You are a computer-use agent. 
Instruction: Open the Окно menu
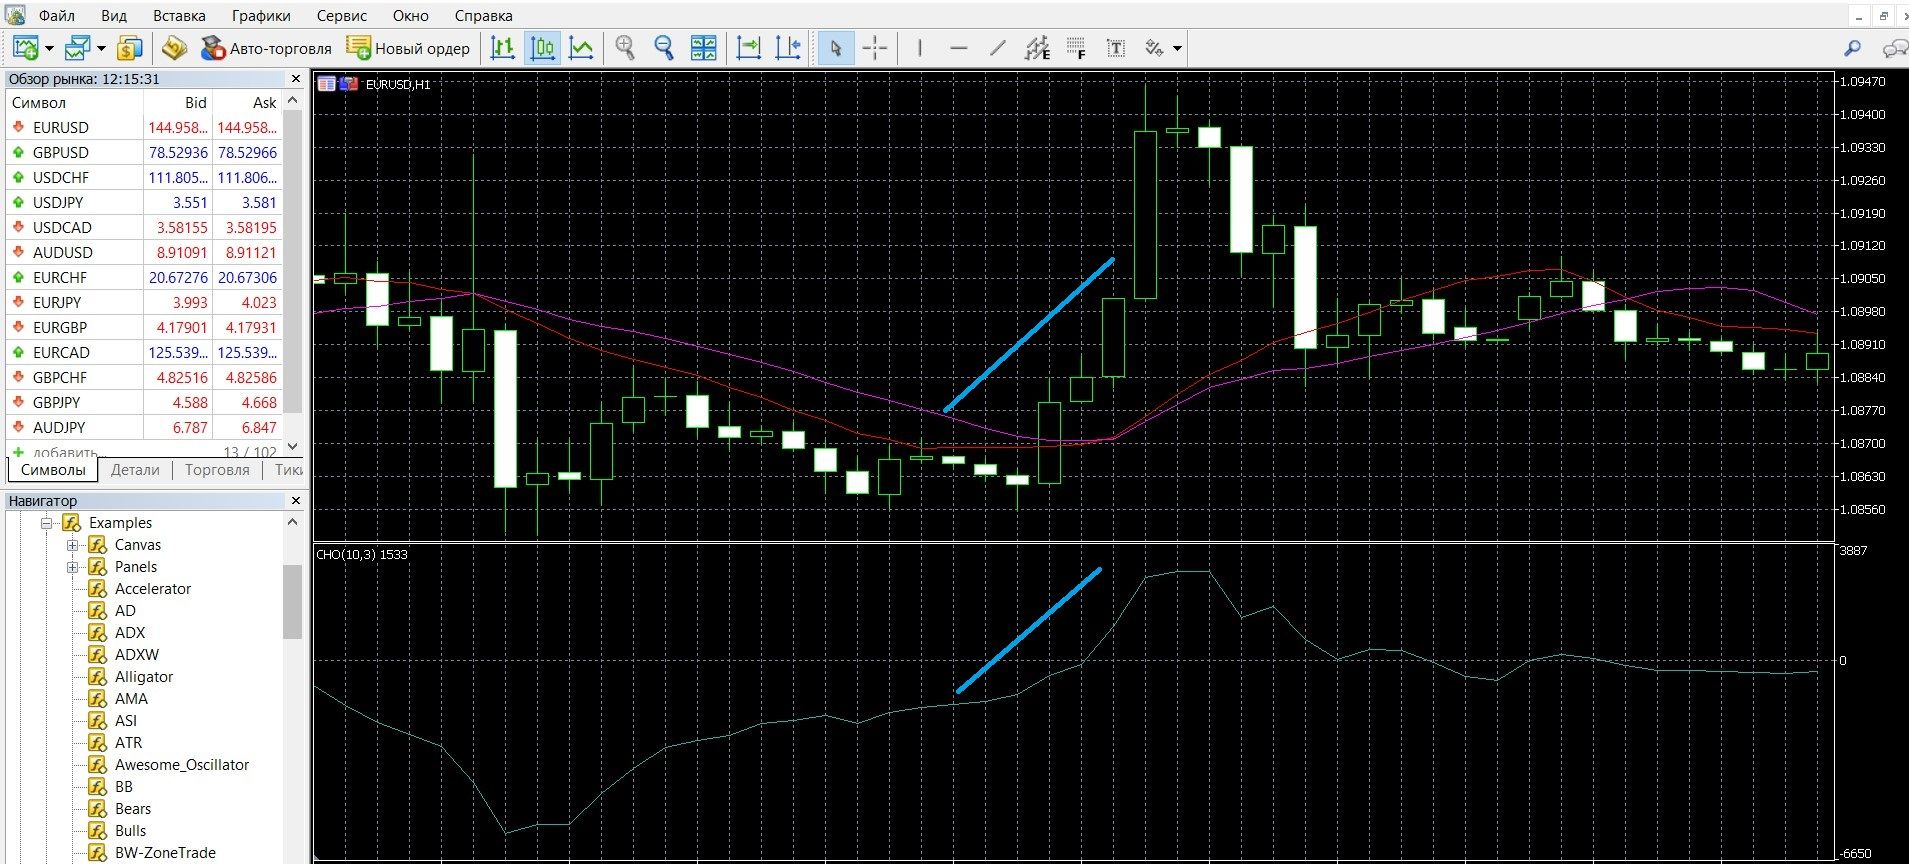click(410, 15)
